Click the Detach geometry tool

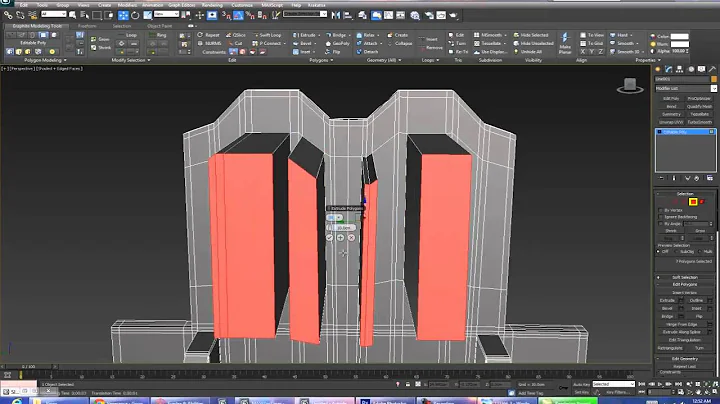click(367, 51)
